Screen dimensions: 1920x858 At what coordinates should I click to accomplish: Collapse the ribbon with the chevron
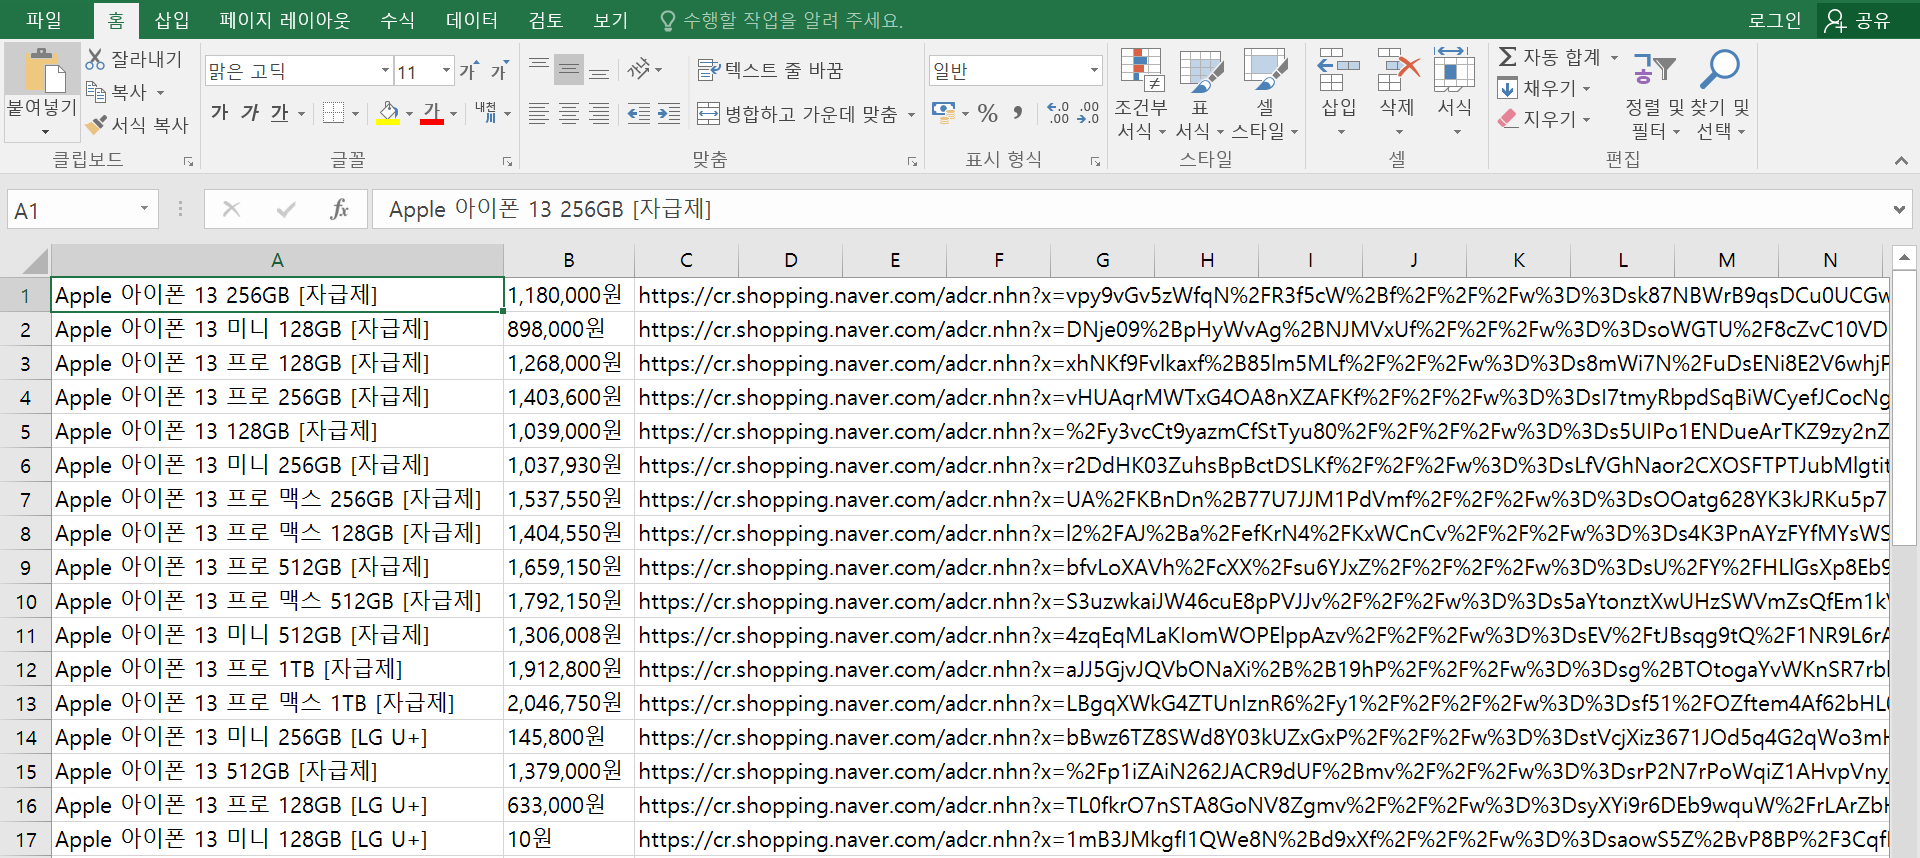1901,160
